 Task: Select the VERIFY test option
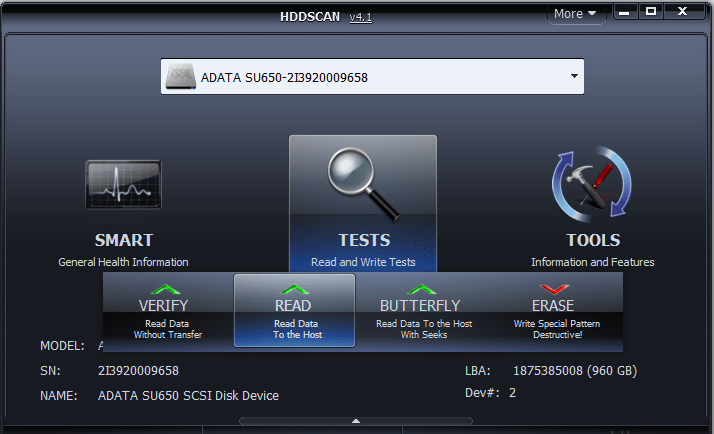(x=168, y=311)
